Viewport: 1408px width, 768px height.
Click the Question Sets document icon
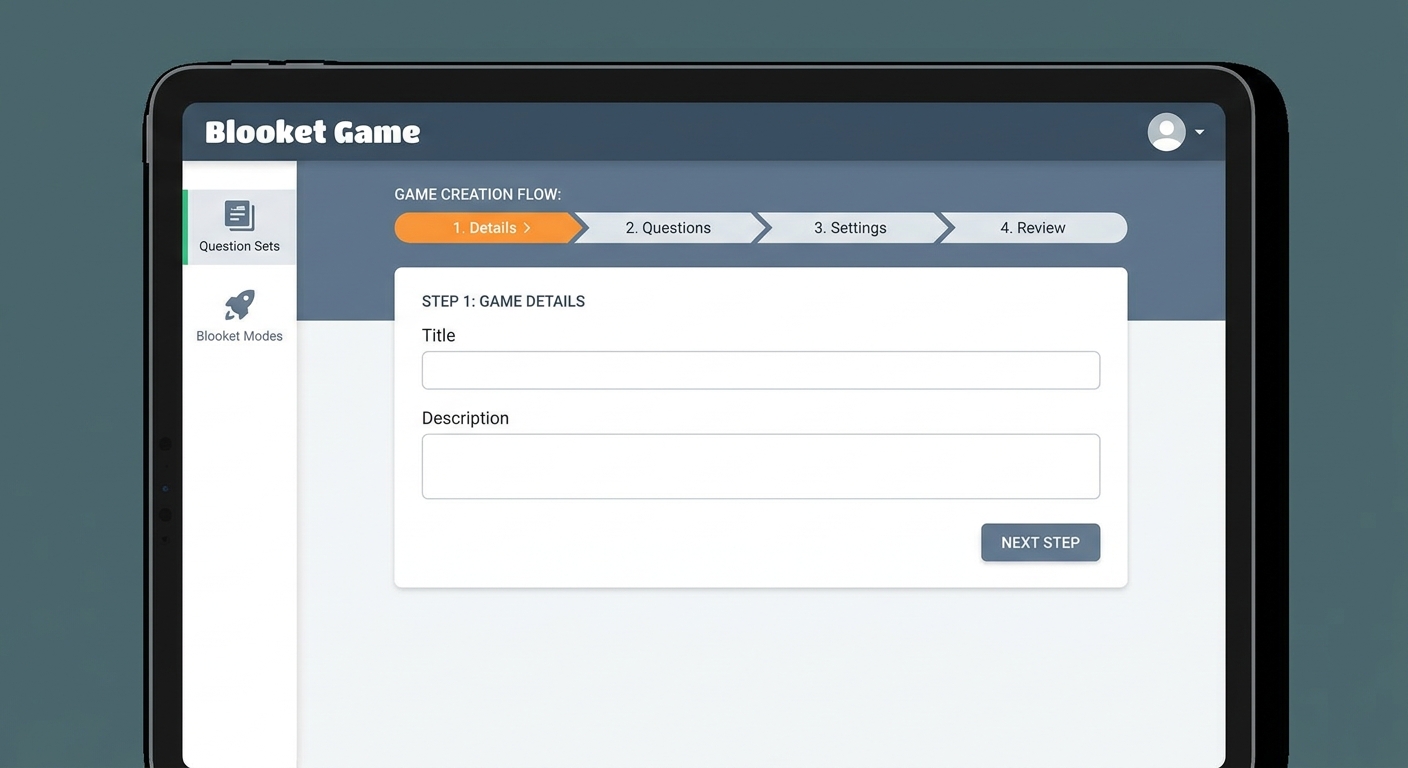[239, 215]
